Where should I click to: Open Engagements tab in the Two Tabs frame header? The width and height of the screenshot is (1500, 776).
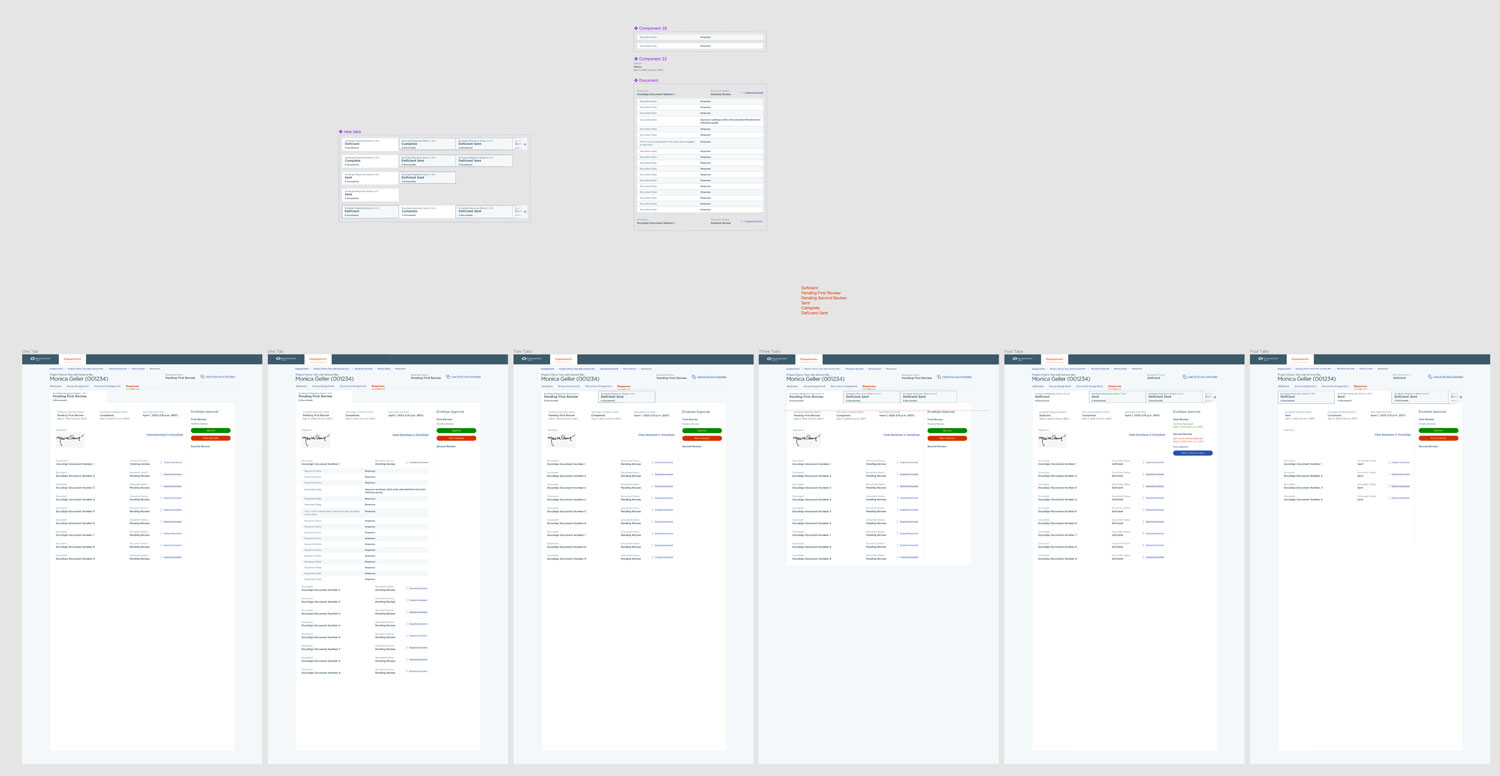pos(563,359)
